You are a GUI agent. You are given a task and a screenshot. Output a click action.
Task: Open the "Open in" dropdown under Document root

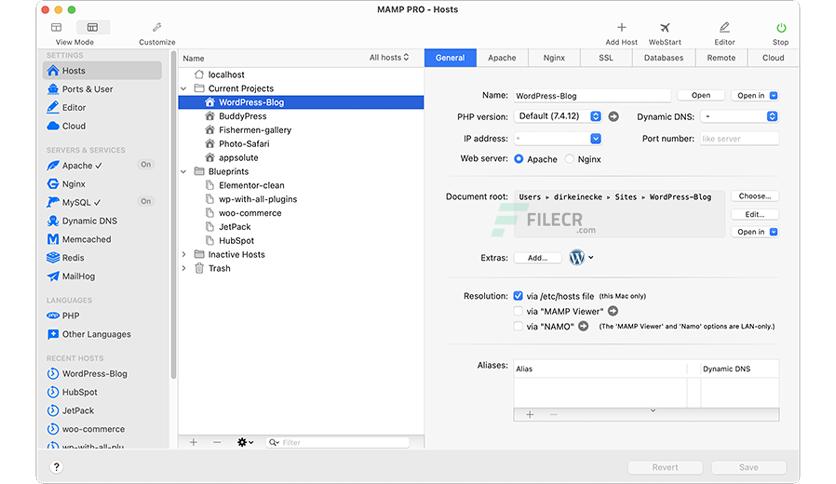[754, 232]
